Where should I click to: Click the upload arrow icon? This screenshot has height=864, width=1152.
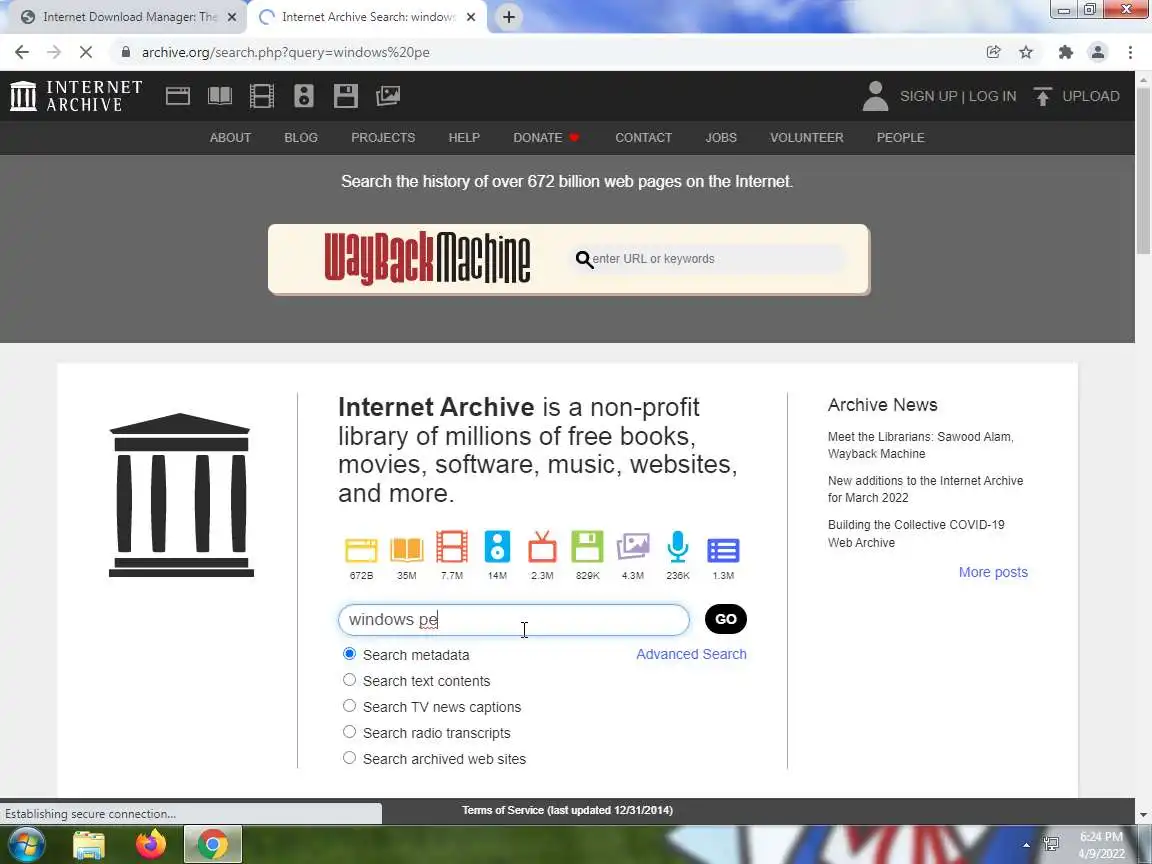coord(1043,96)
